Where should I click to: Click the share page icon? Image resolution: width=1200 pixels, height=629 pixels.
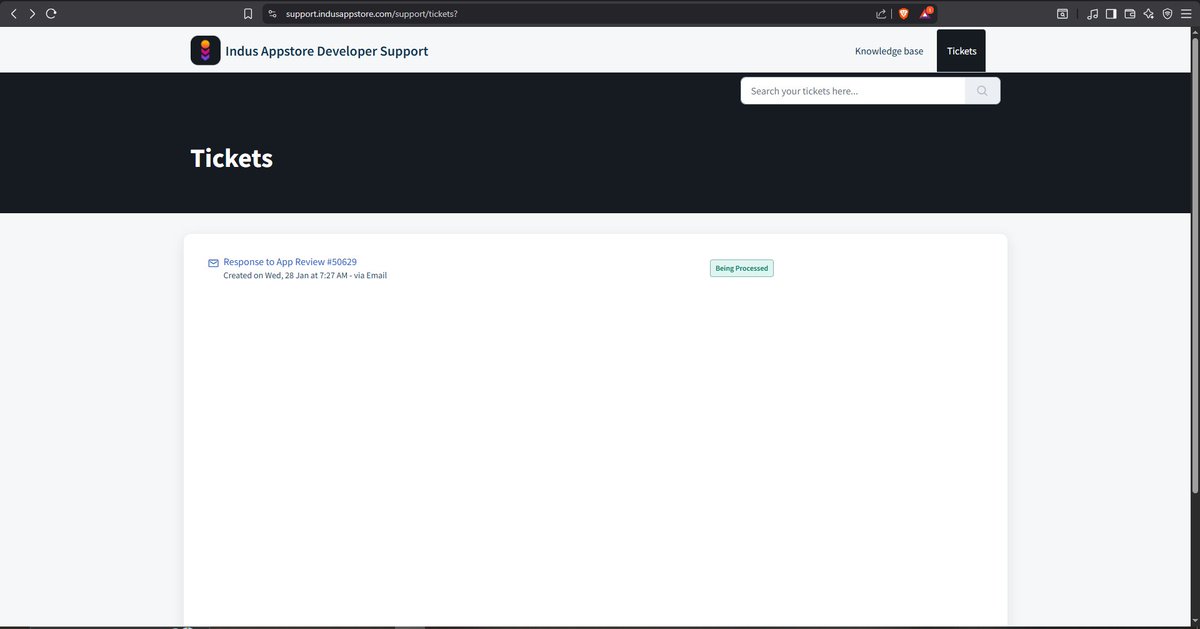pos(880,14)
